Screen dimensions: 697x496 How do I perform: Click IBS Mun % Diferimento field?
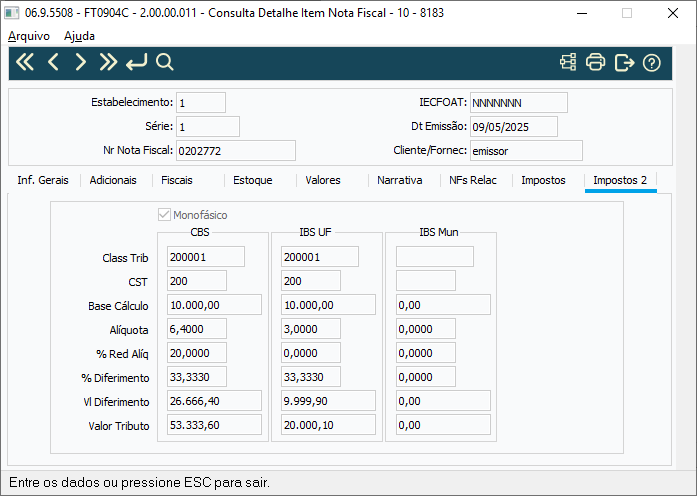426,377
